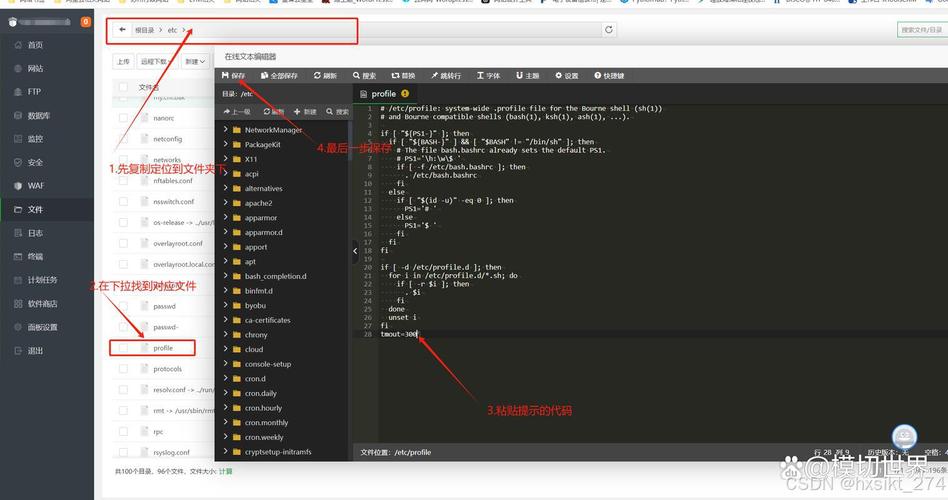Open the Search (搜索) tool in editor toolbar

click(363, 76)
